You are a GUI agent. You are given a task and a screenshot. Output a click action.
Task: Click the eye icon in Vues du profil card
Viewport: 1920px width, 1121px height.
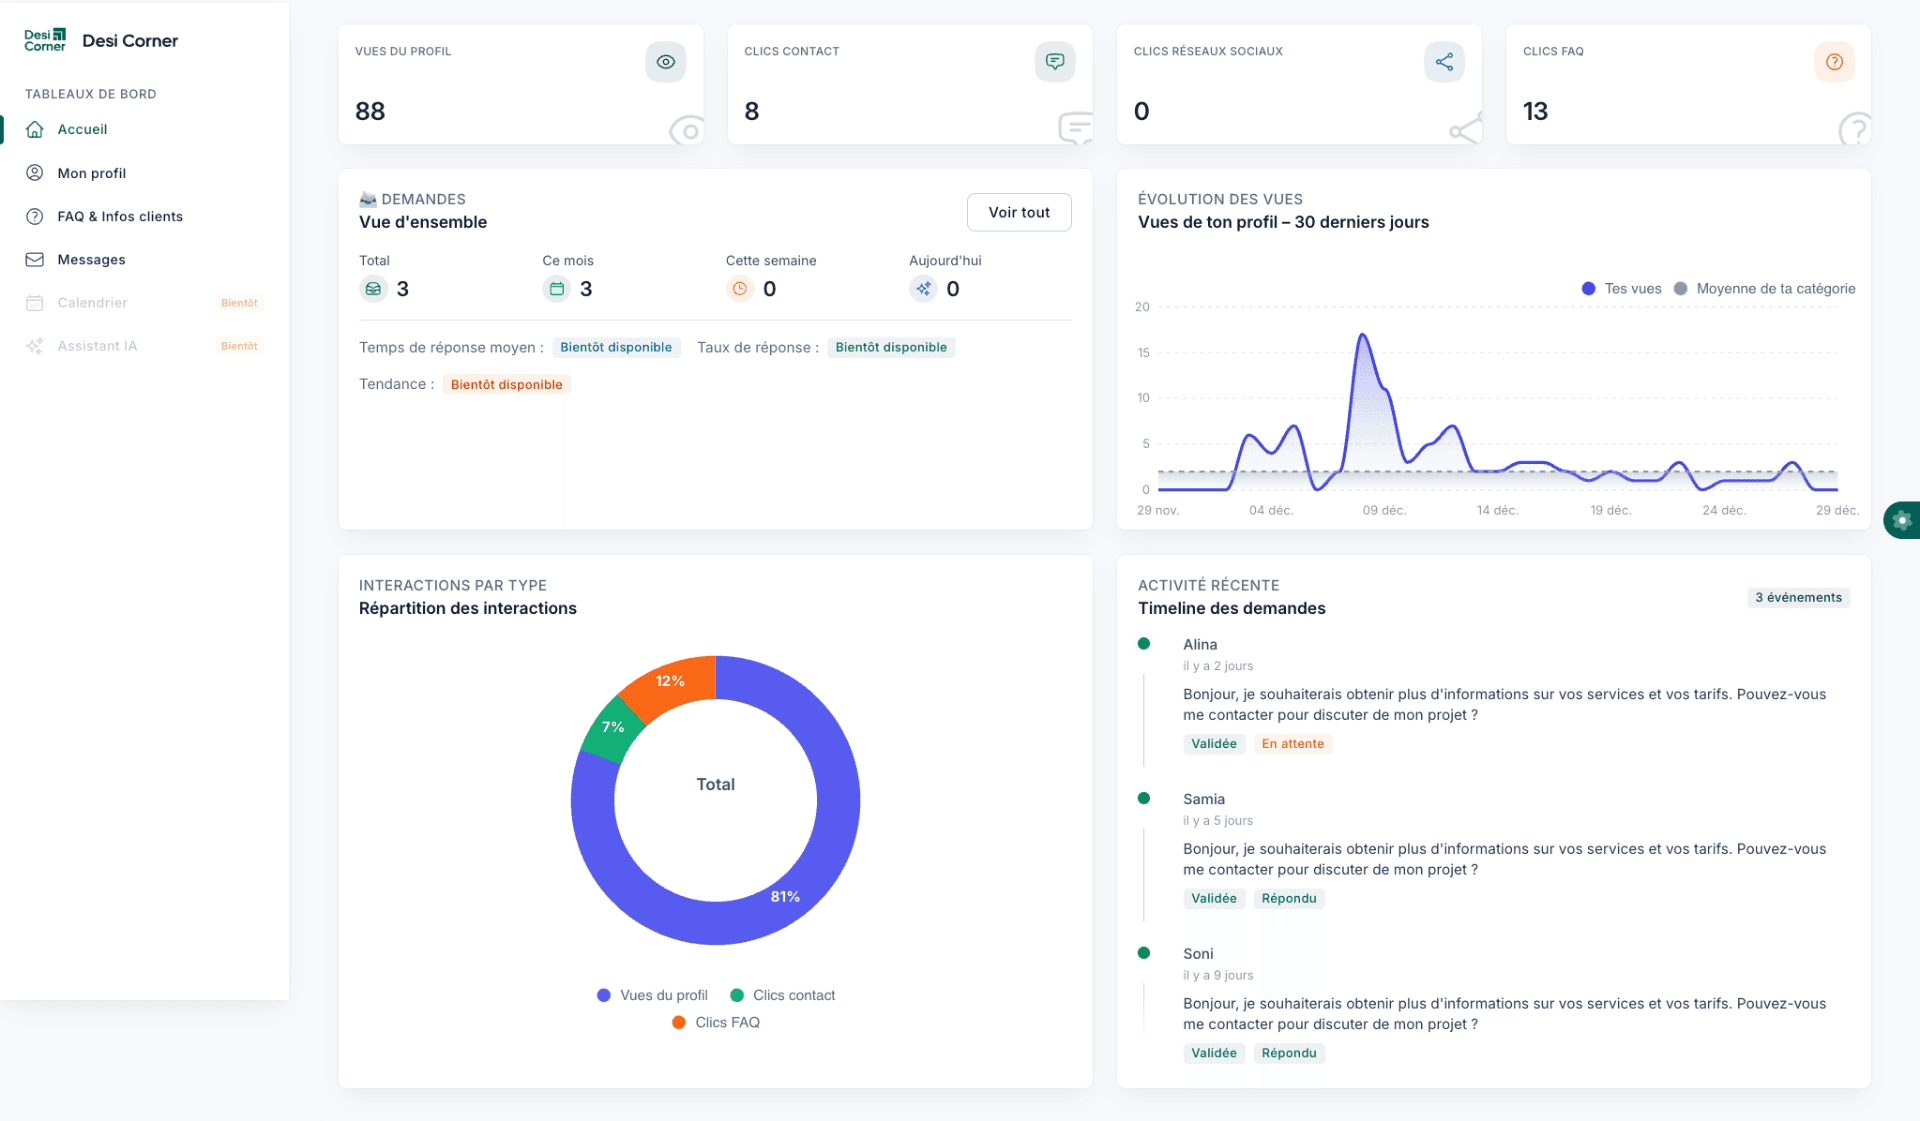click(x=665, y=62)
